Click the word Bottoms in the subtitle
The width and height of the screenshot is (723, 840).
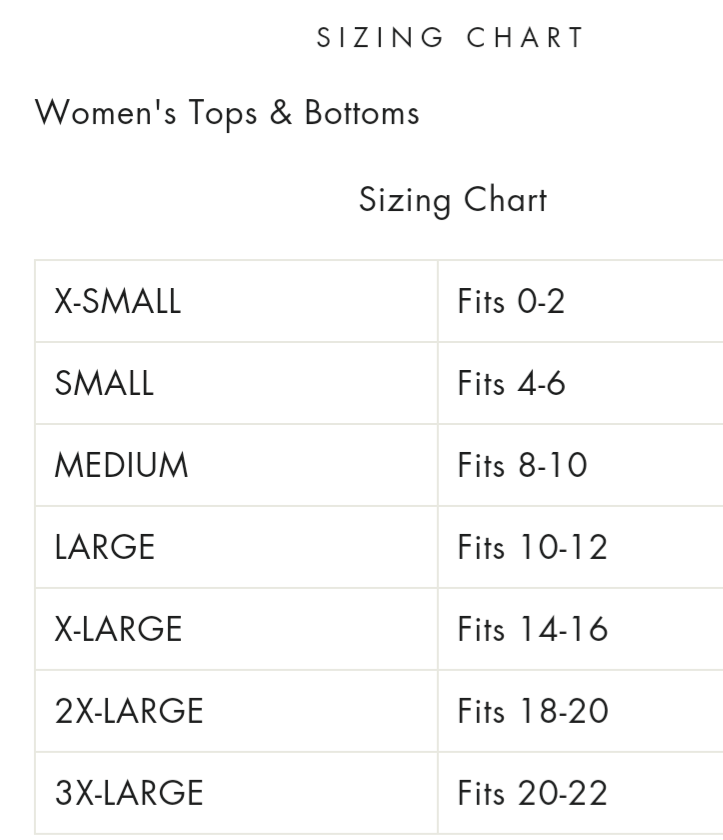click(362, 113)
